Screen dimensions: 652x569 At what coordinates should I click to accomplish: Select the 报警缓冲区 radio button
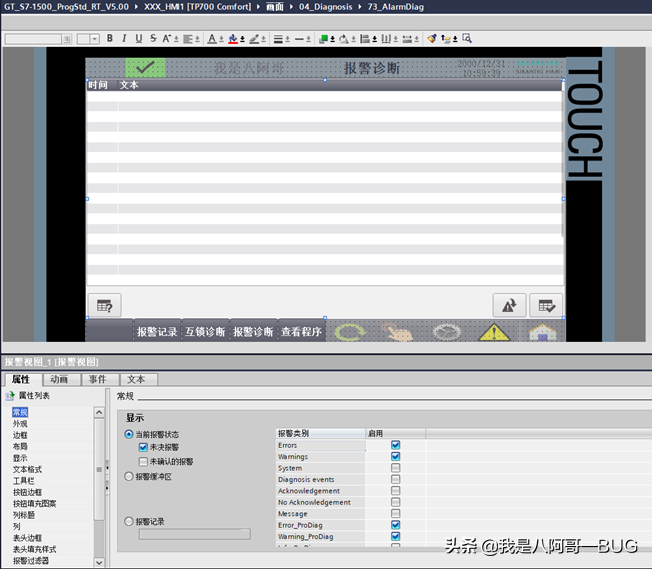click(129, 477)
